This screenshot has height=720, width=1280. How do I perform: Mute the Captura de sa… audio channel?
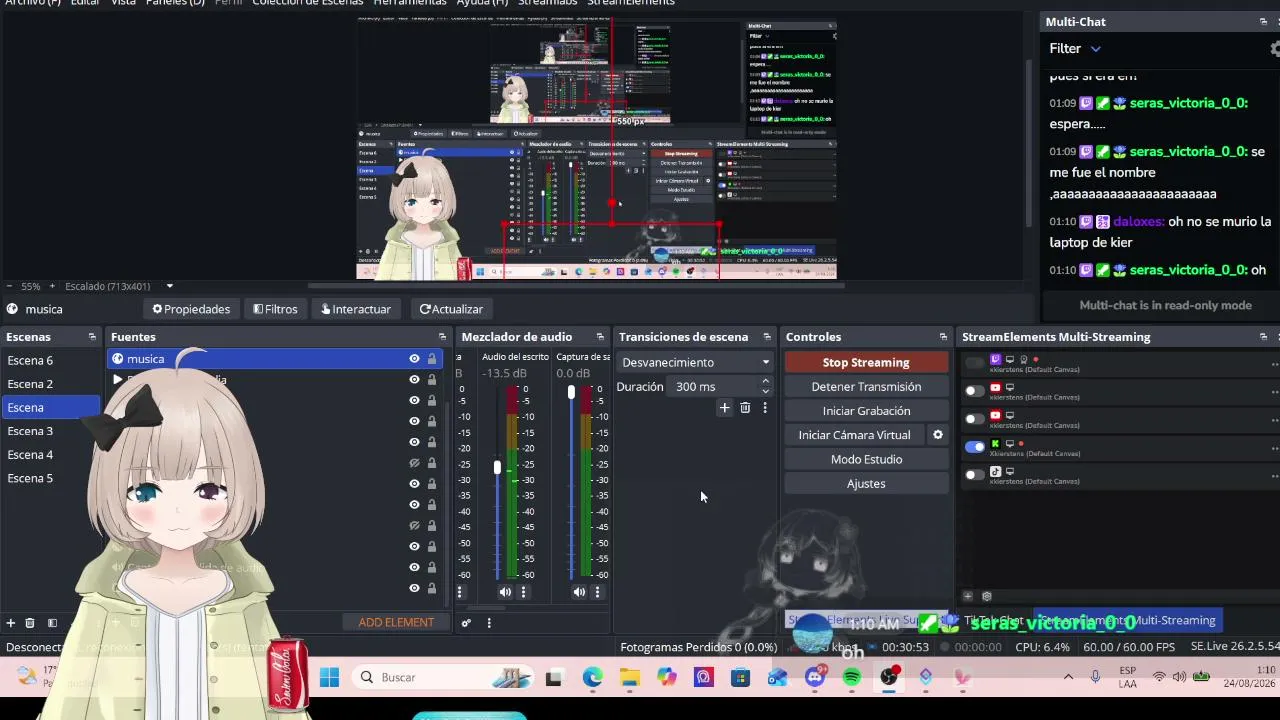(579, 592)
